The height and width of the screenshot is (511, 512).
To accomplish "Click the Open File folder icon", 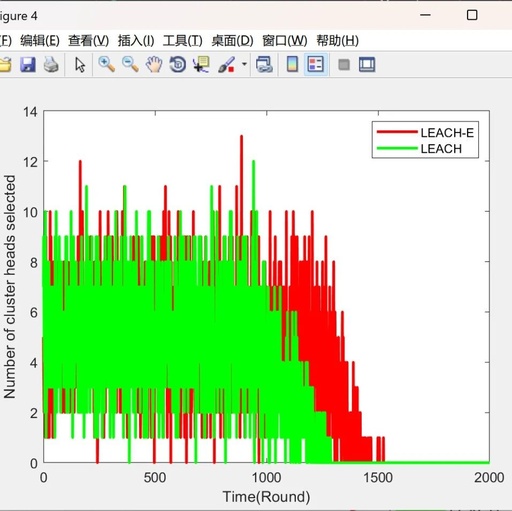I will (x=5, y=64).
